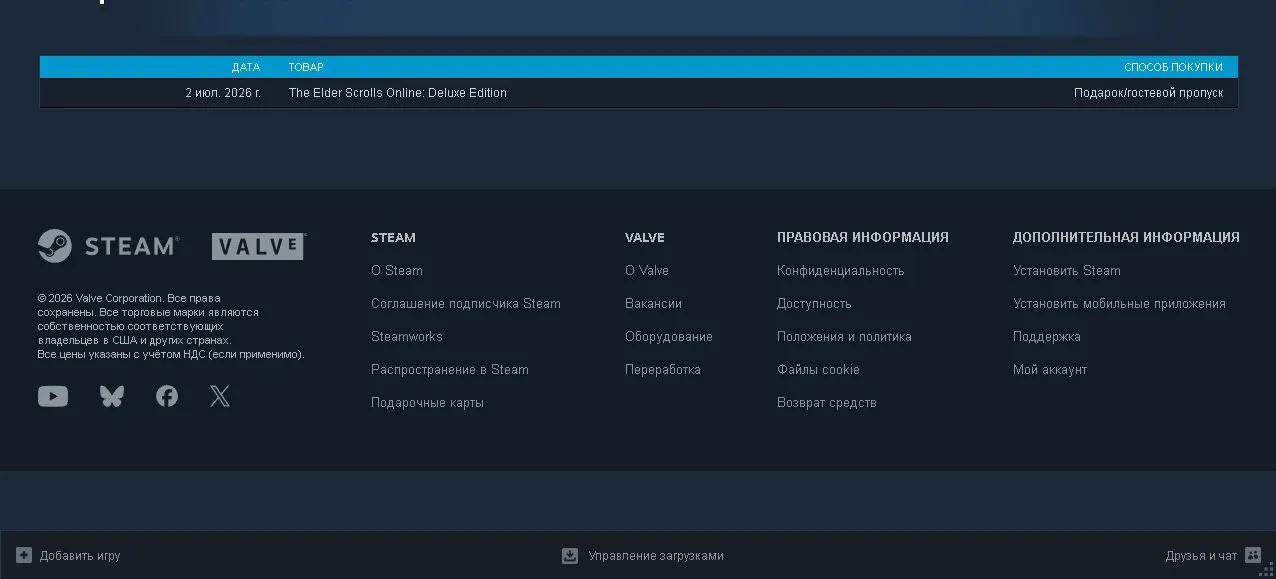The height and width of the screenshot is (579, 1276).
Task: Open Соглашение подписчика Steam
Action: pos(466,303)
